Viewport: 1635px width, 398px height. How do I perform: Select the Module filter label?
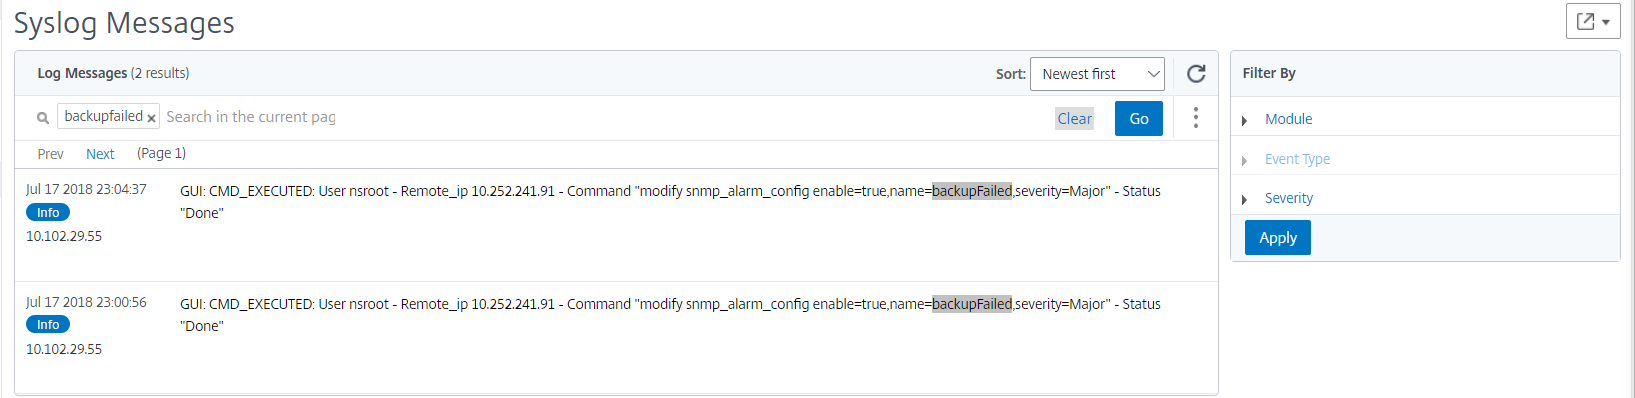[x=1288, y=119]
